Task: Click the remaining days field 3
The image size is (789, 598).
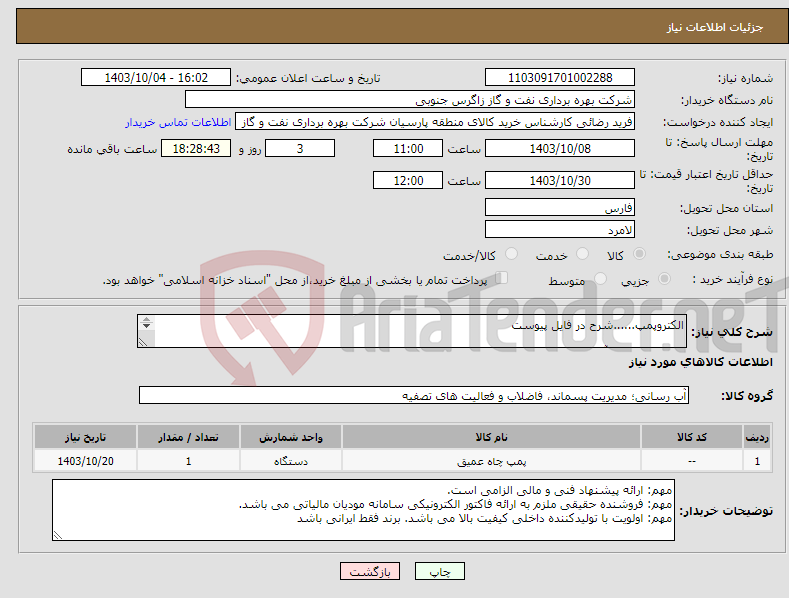Action: coord(300,148)
